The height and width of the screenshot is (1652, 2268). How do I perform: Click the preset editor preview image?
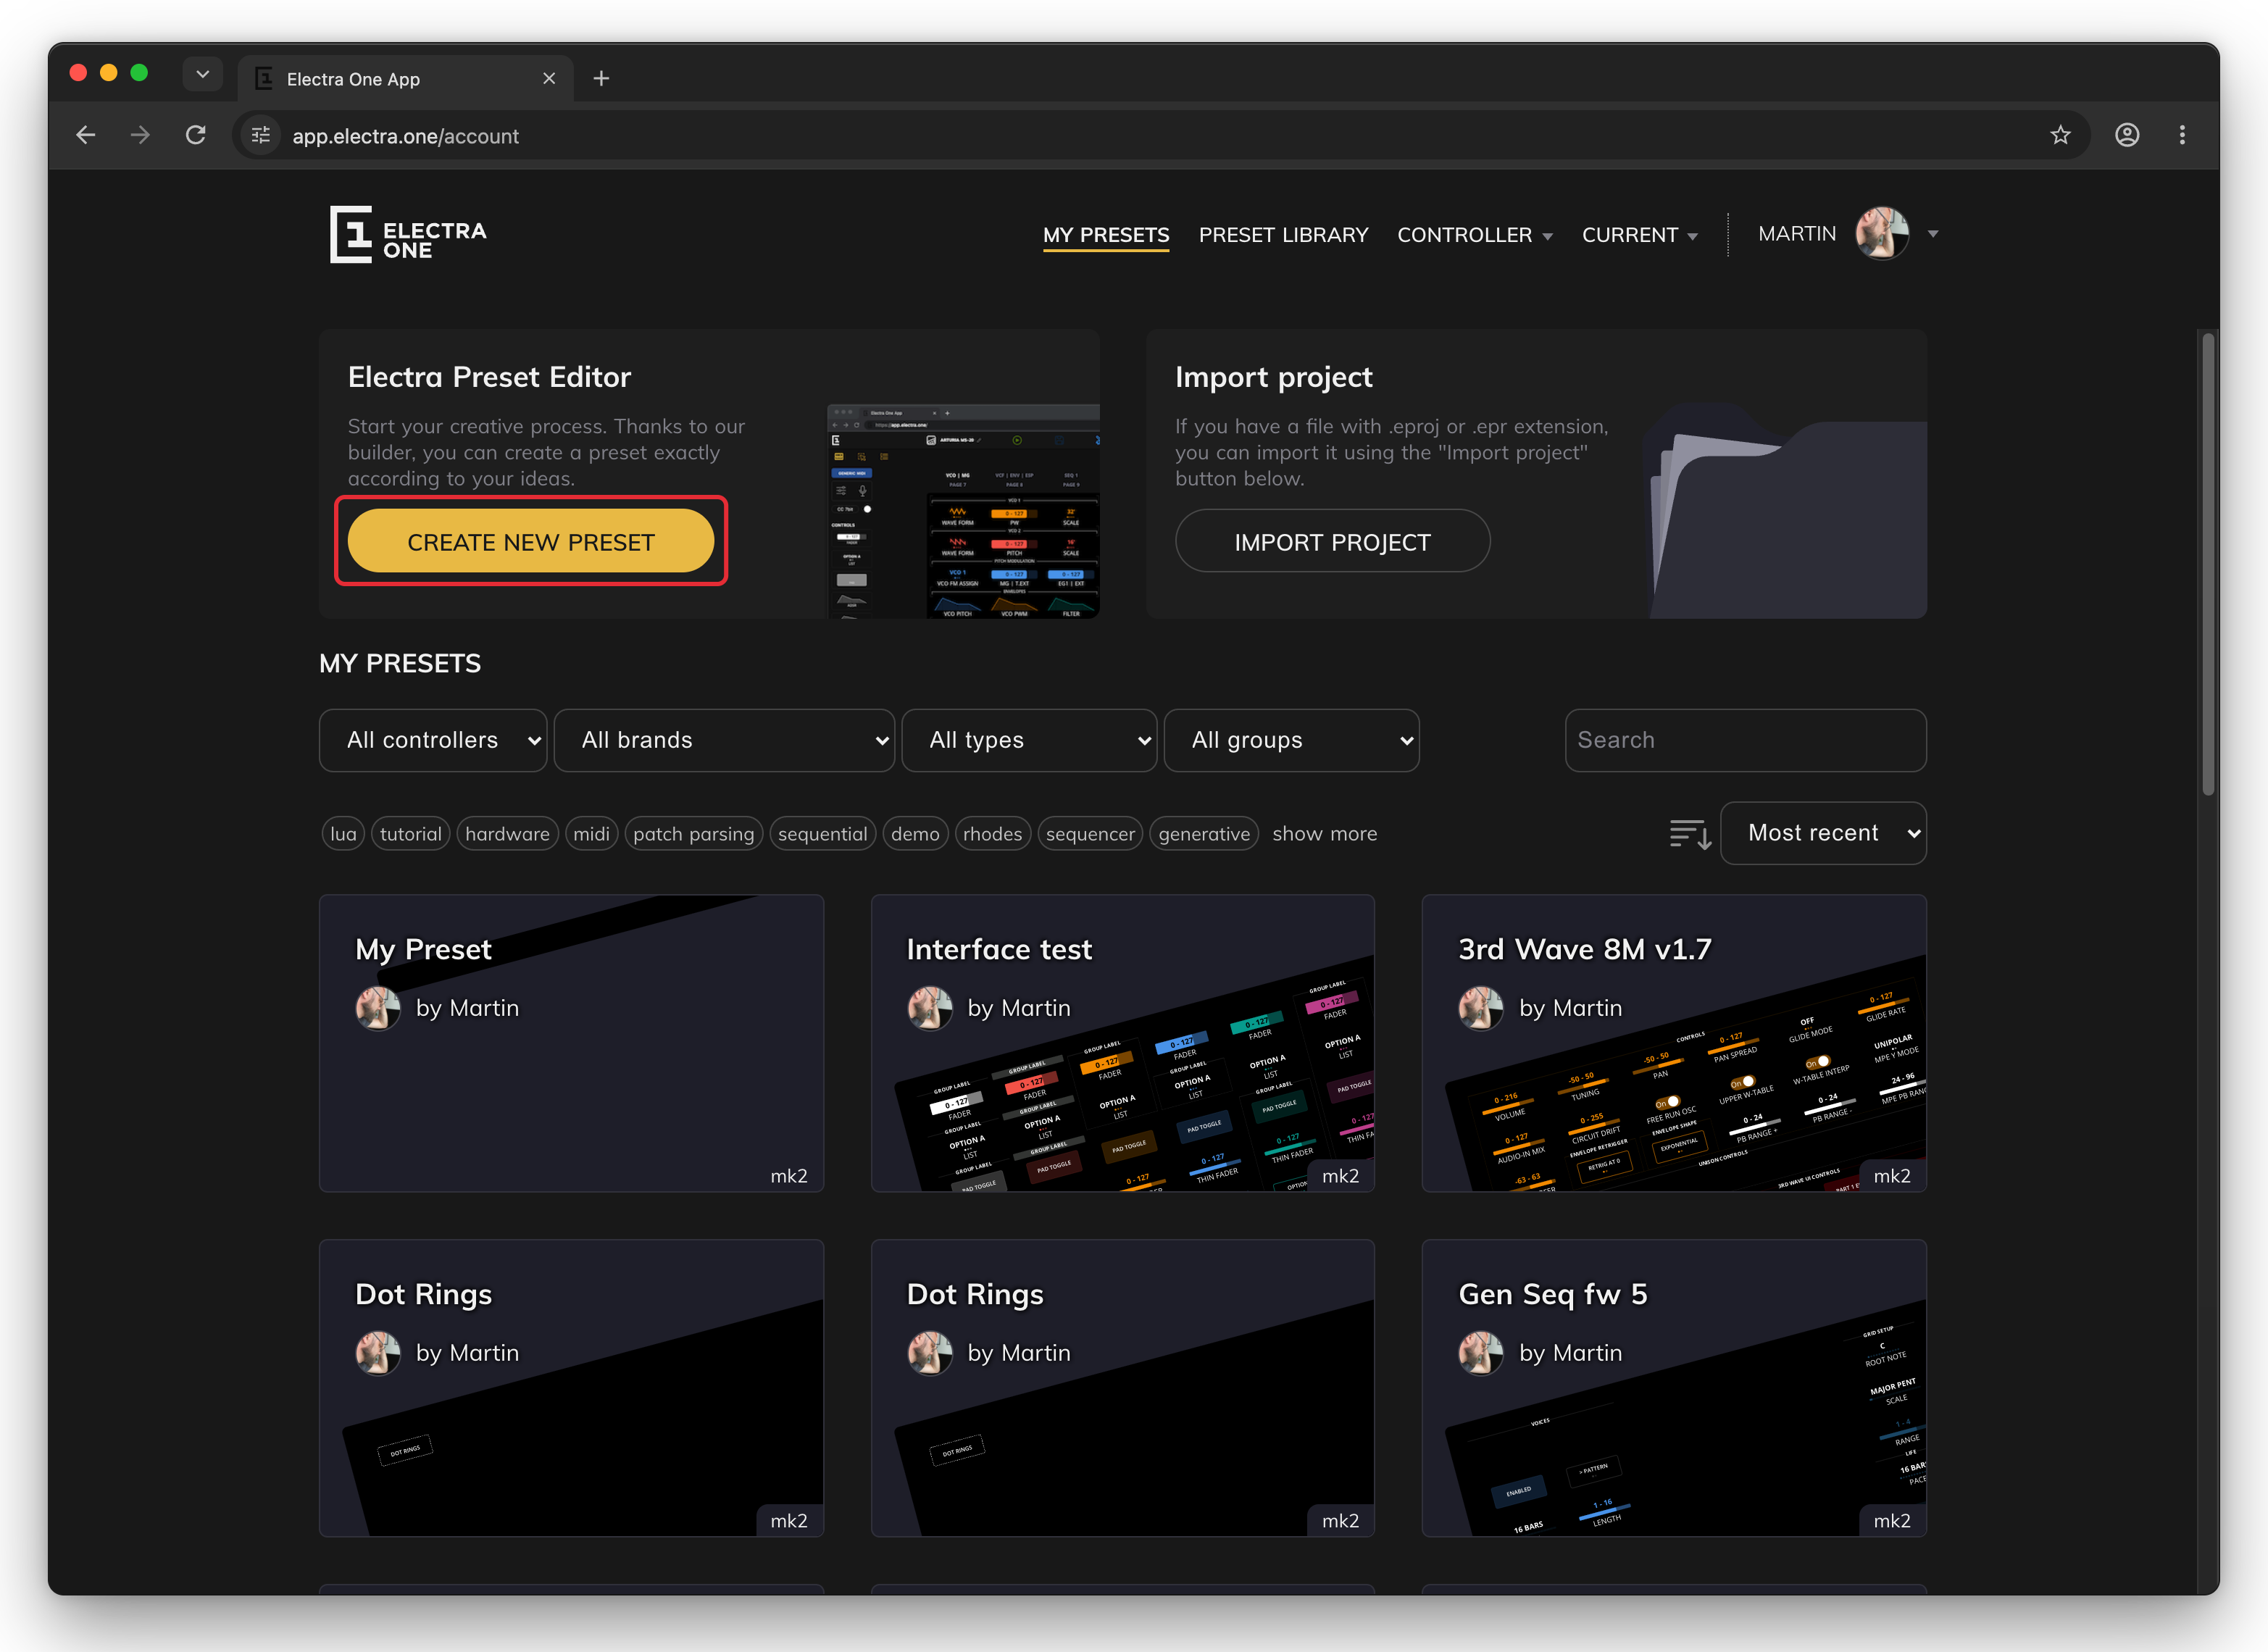click(963, 511)
